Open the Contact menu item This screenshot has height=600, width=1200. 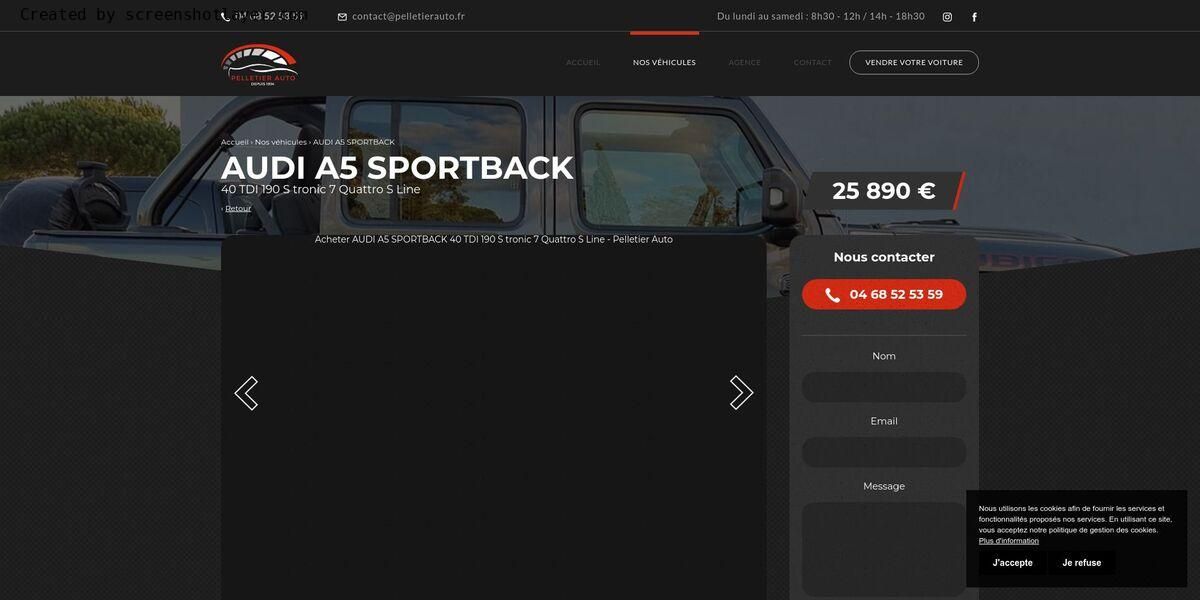[x=813, y=62]
